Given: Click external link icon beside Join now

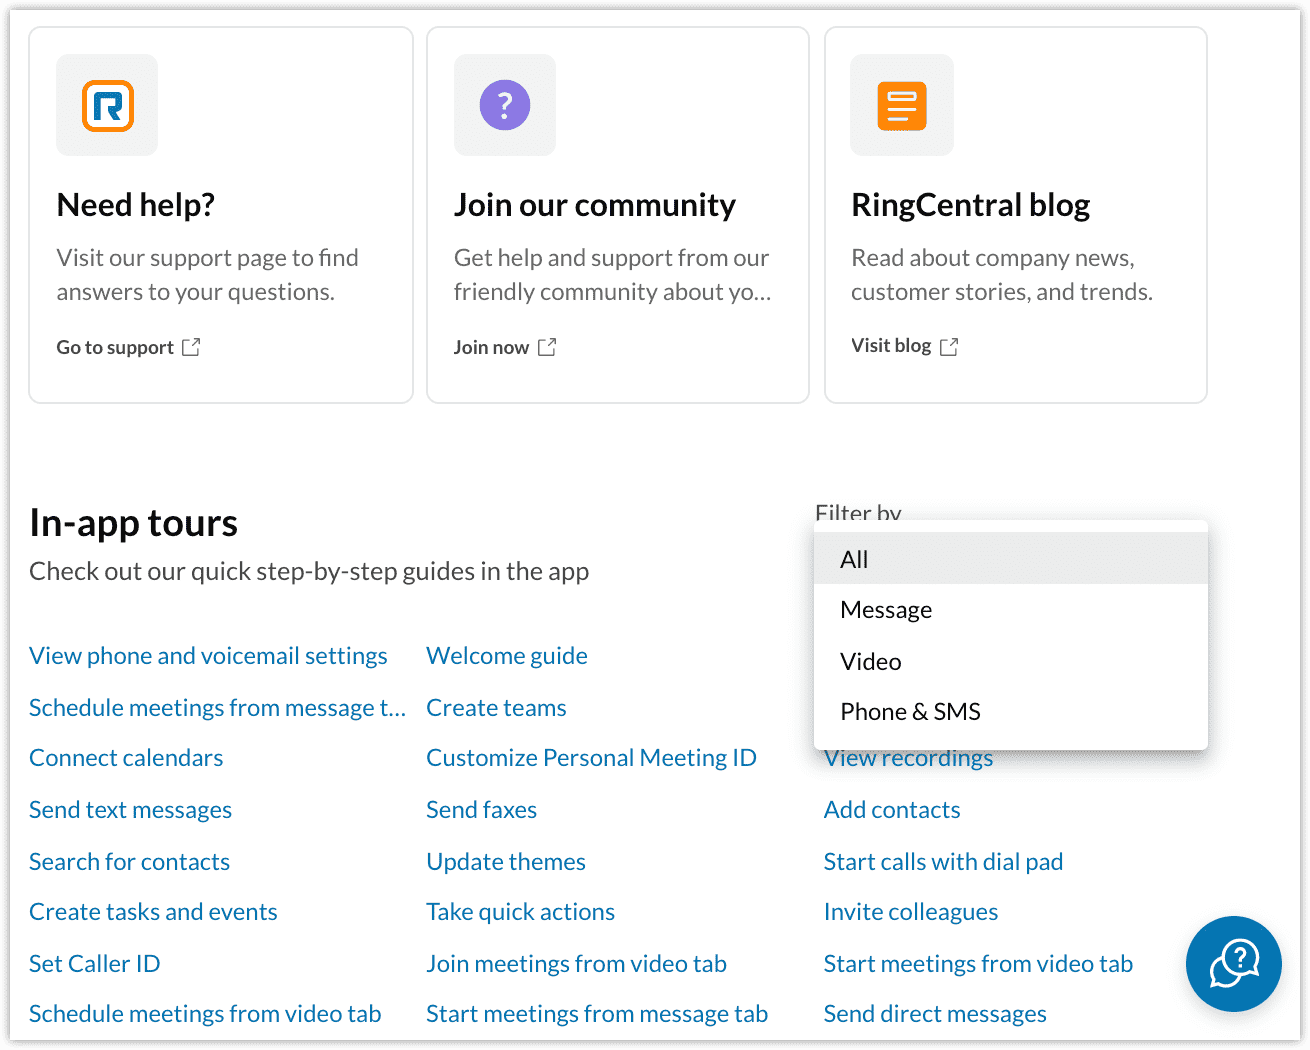Looking at the screenshot, I should click(546, 346).
